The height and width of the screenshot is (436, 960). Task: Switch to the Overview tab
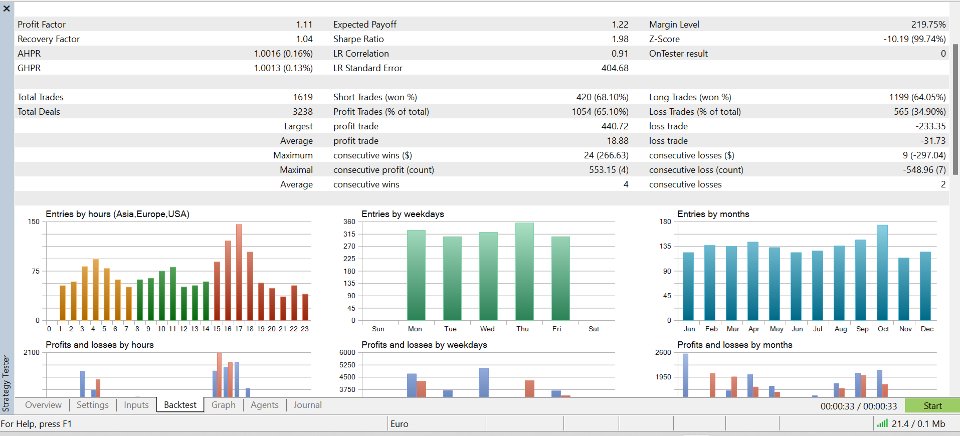point(43,405)
